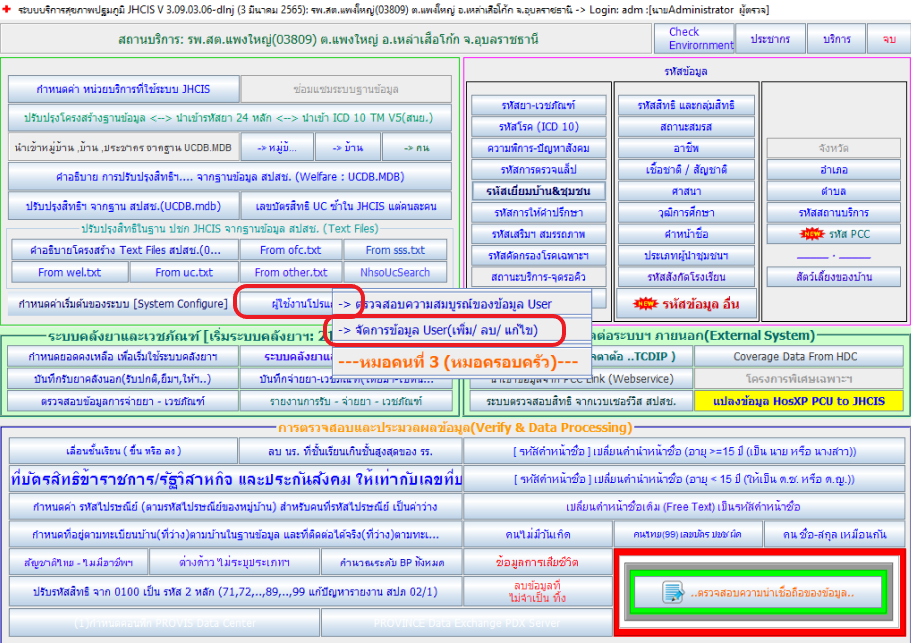
Task: Open the Check Environment button
Action: pos(700,39)
